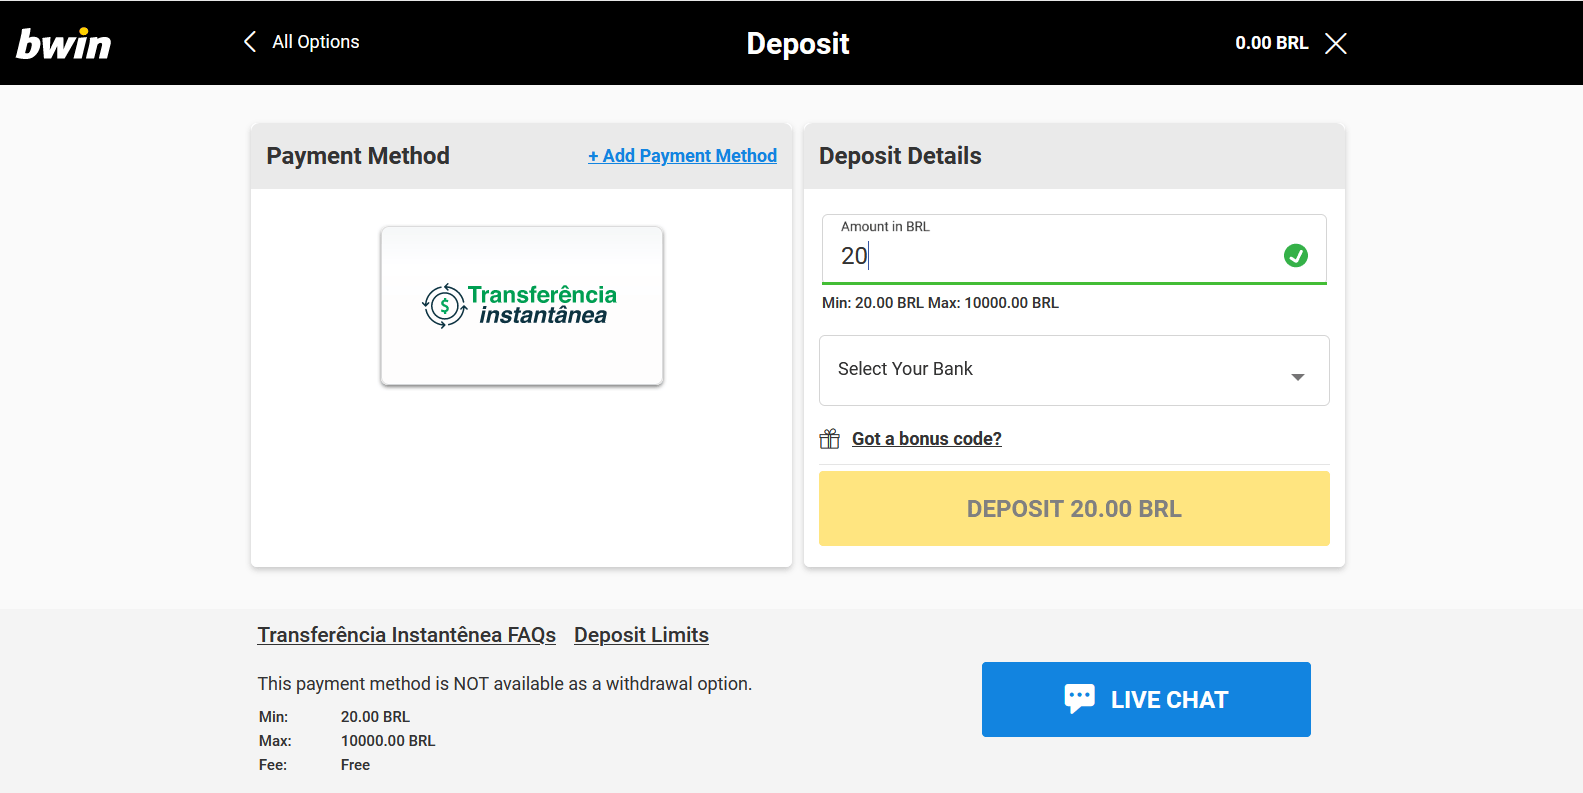Close the Deposit window with X

tap(1336, 43)
